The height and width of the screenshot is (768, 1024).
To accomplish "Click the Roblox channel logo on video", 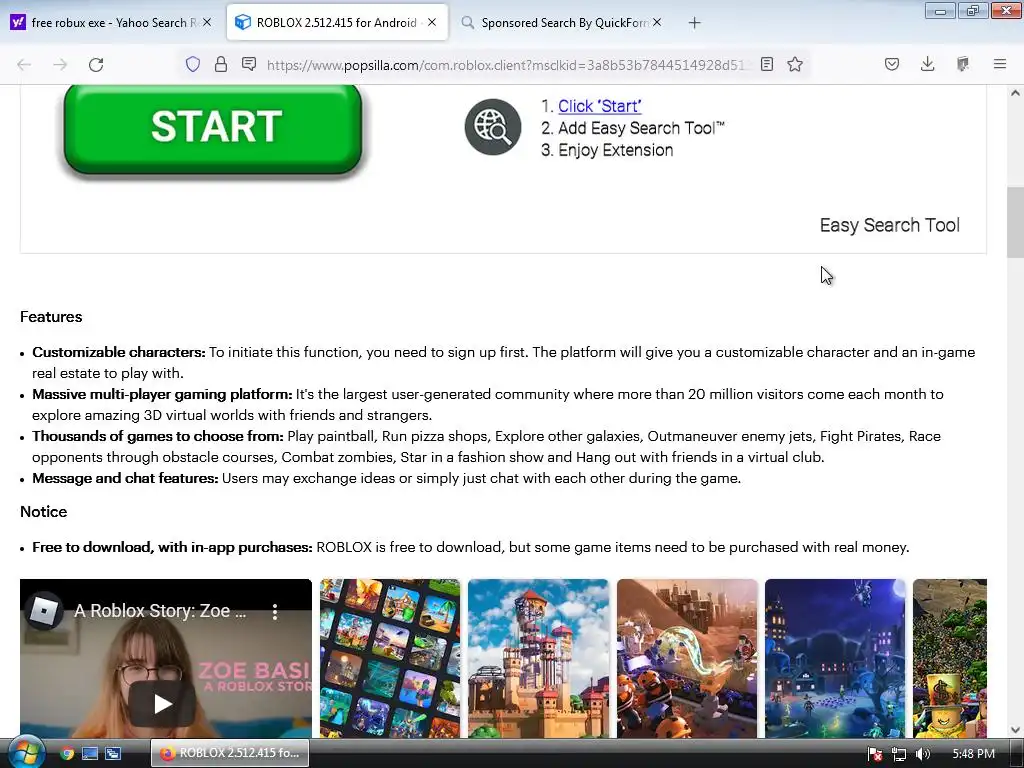I will [43, 611].
